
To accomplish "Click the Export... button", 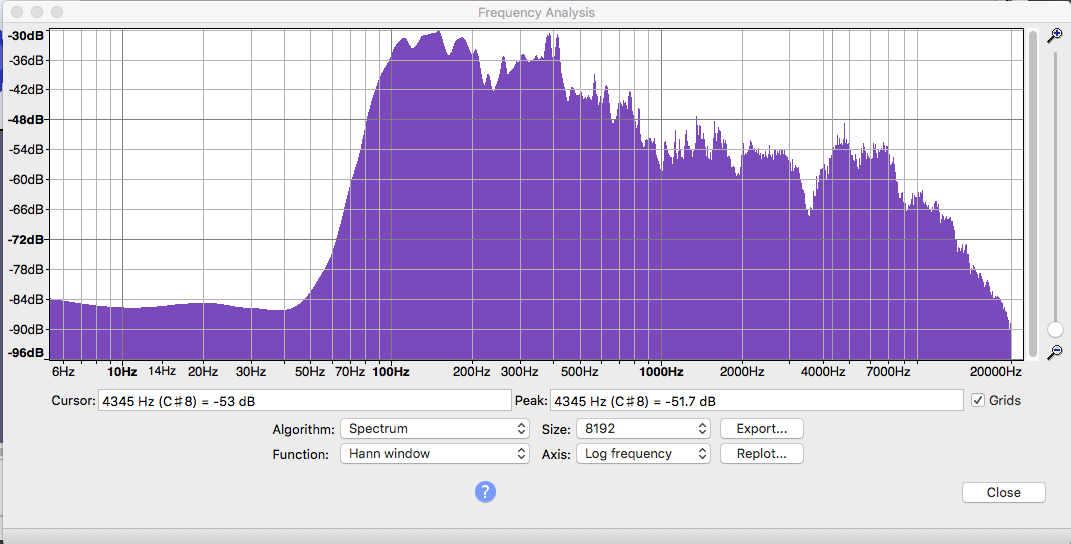I will (762, 429).
